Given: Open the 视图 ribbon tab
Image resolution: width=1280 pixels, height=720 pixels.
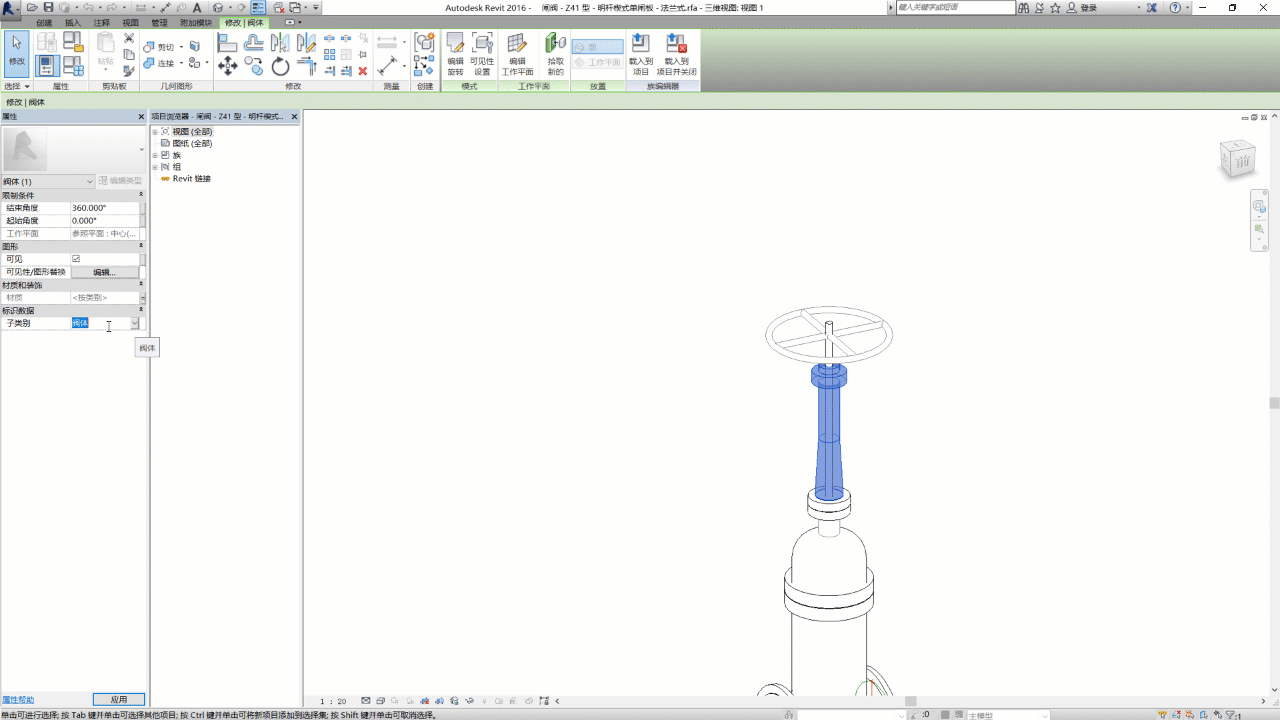Looking at the screenshot, I should pos(131,22).
